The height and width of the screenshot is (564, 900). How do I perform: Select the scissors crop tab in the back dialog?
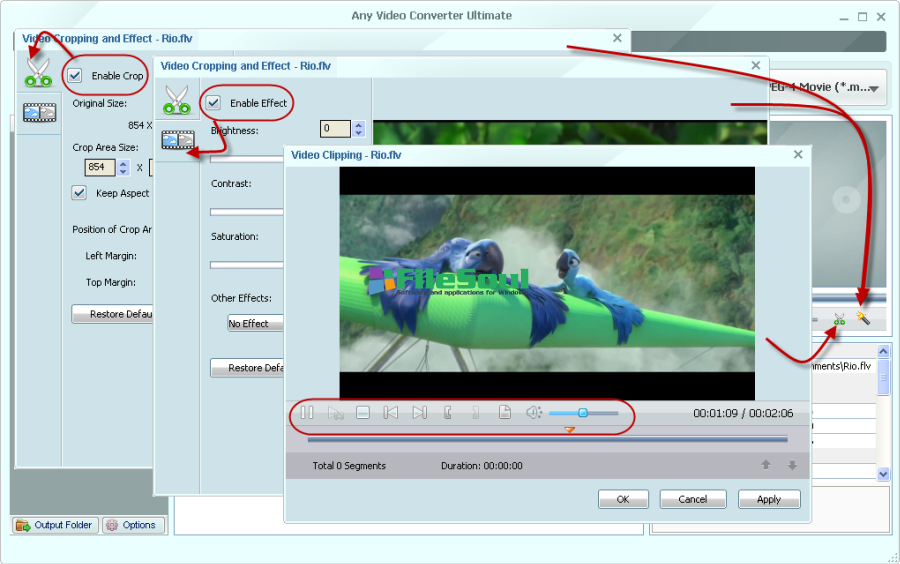(x=38, y=73)
